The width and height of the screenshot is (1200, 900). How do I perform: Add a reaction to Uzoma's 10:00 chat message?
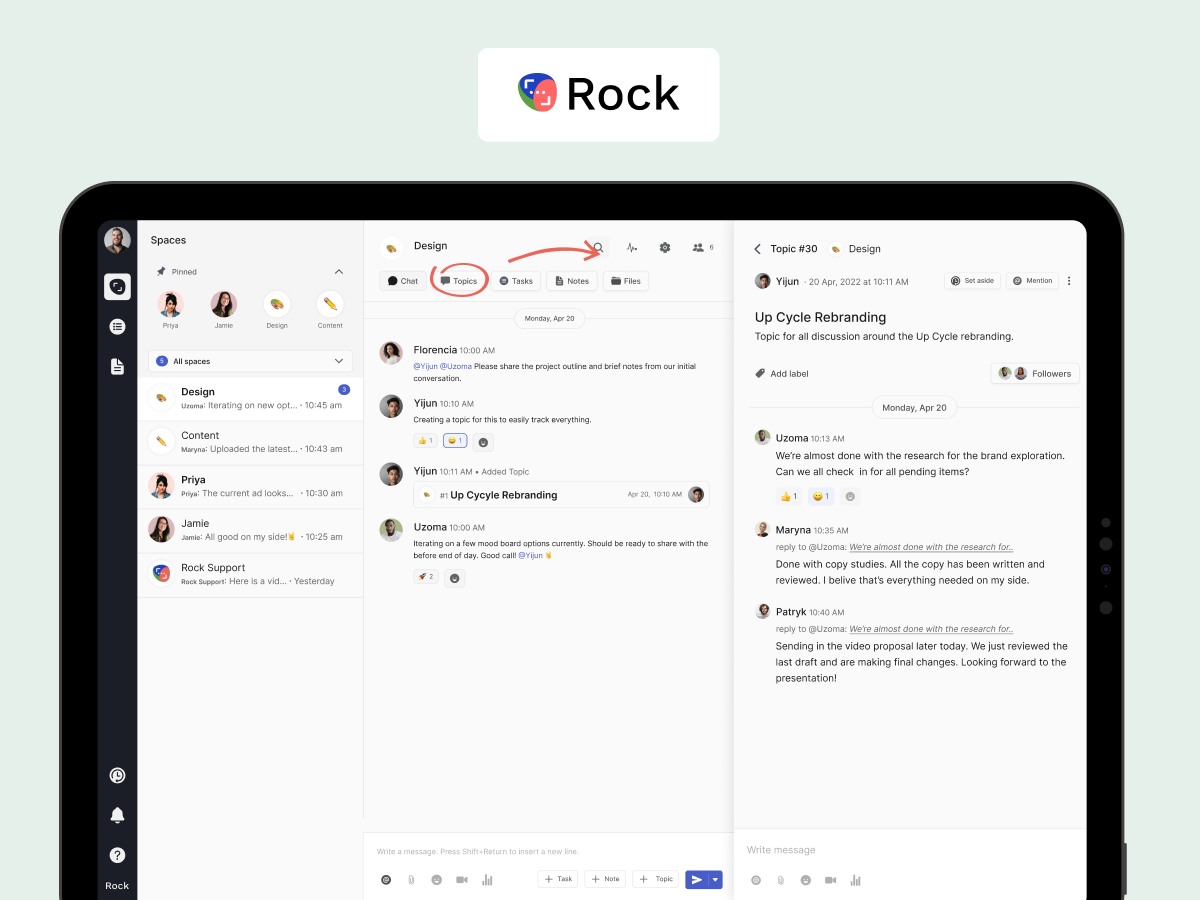point(455,578)
